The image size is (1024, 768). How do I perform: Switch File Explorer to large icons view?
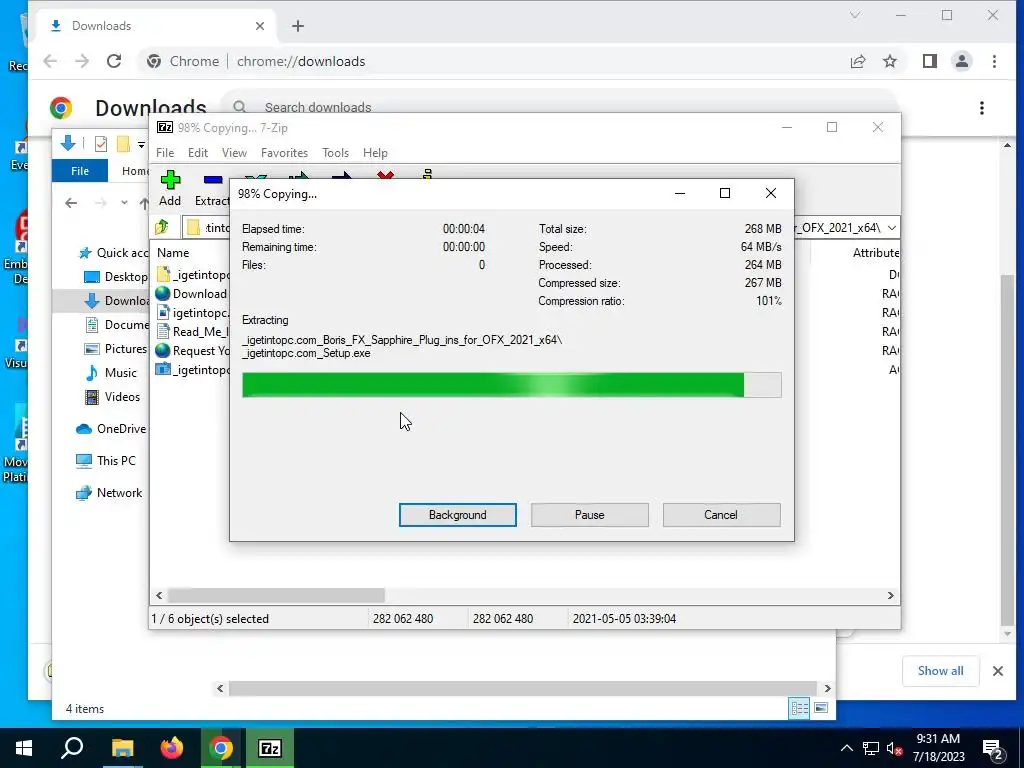coord(821,708)
